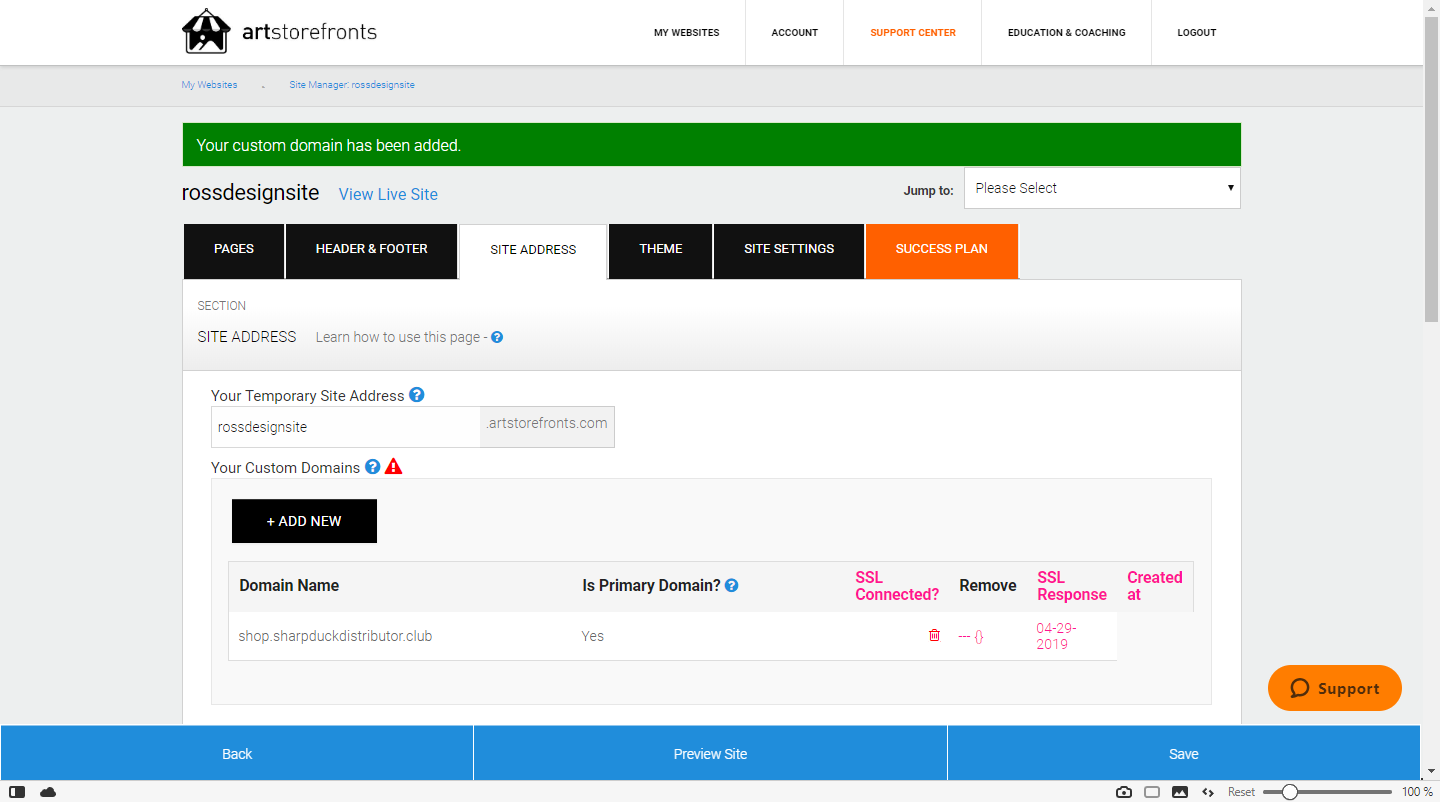Screen dimensions: 1440x802
Task: Open page actions code icon
Action: click(x=1208, y=792)
